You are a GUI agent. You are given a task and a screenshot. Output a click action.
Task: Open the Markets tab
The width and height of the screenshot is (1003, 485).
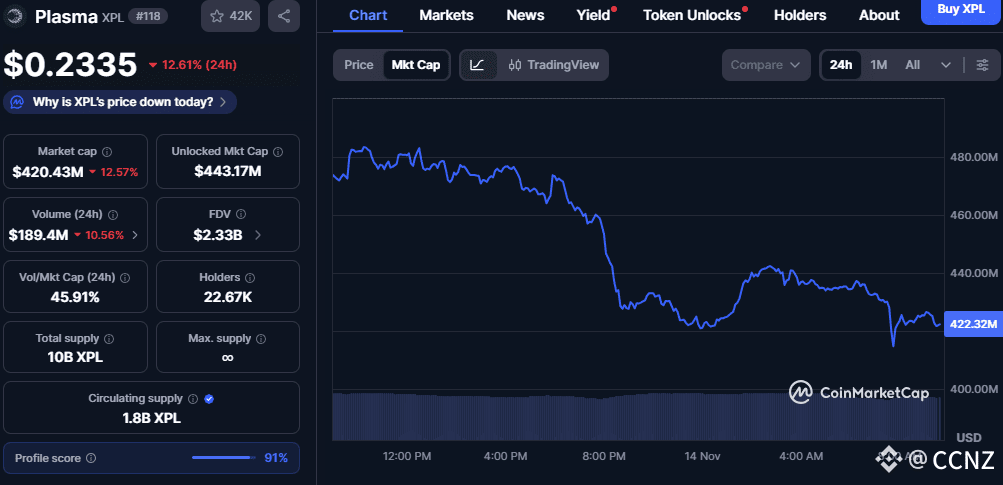click(446, 15)
